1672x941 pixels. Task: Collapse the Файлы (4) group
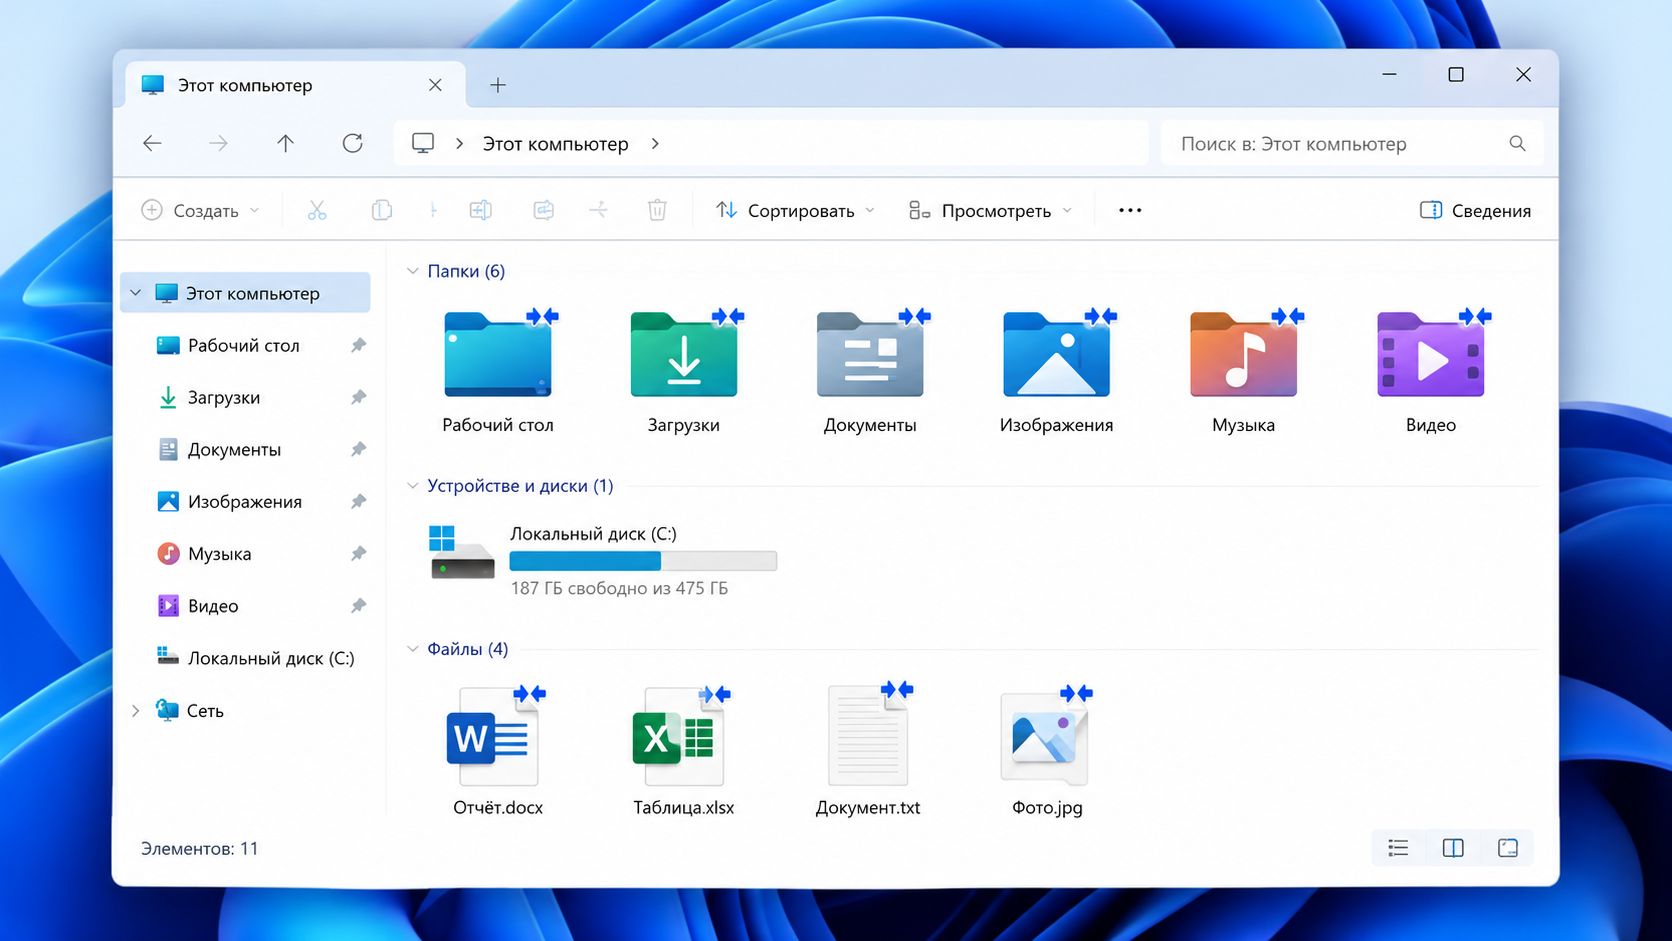[412, 649]
